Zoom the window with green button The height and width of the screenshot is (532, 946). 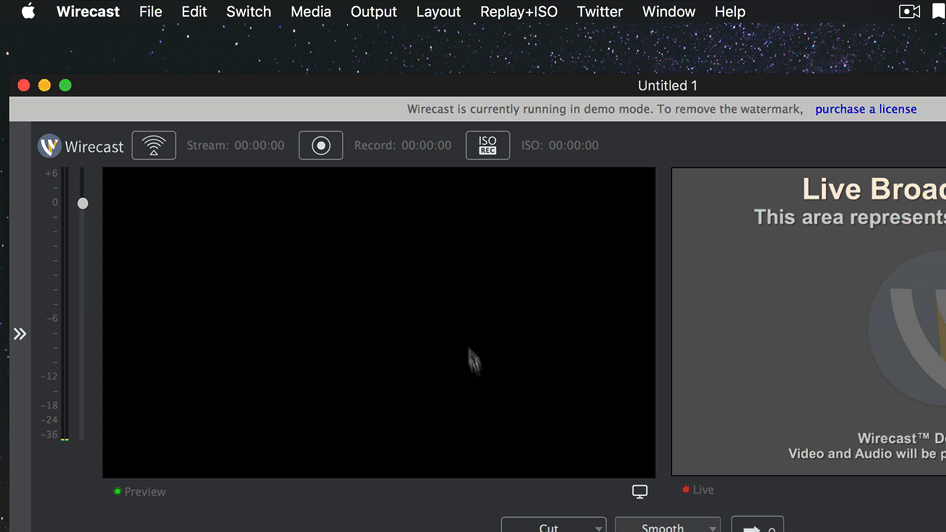click(x=65, y=86)
